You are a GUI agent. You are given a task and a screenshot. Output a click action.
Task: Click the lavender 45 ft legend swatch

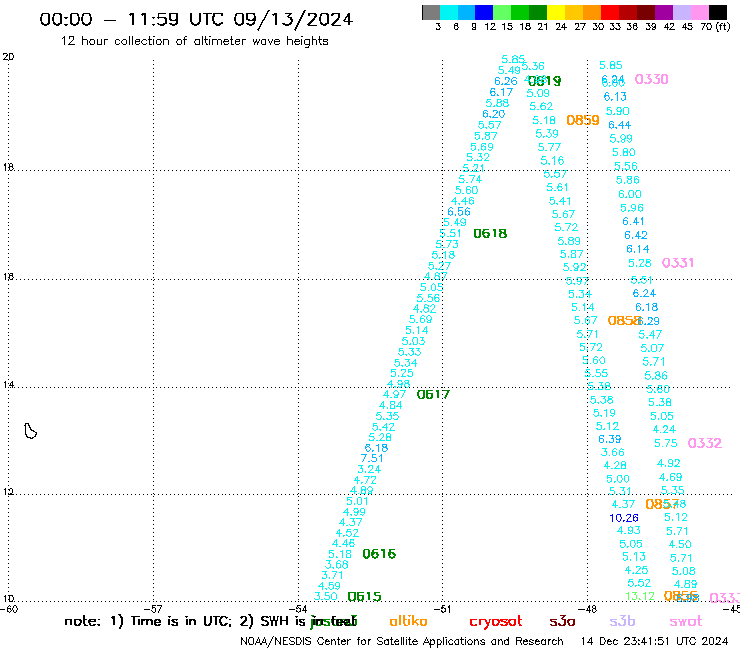681,12
